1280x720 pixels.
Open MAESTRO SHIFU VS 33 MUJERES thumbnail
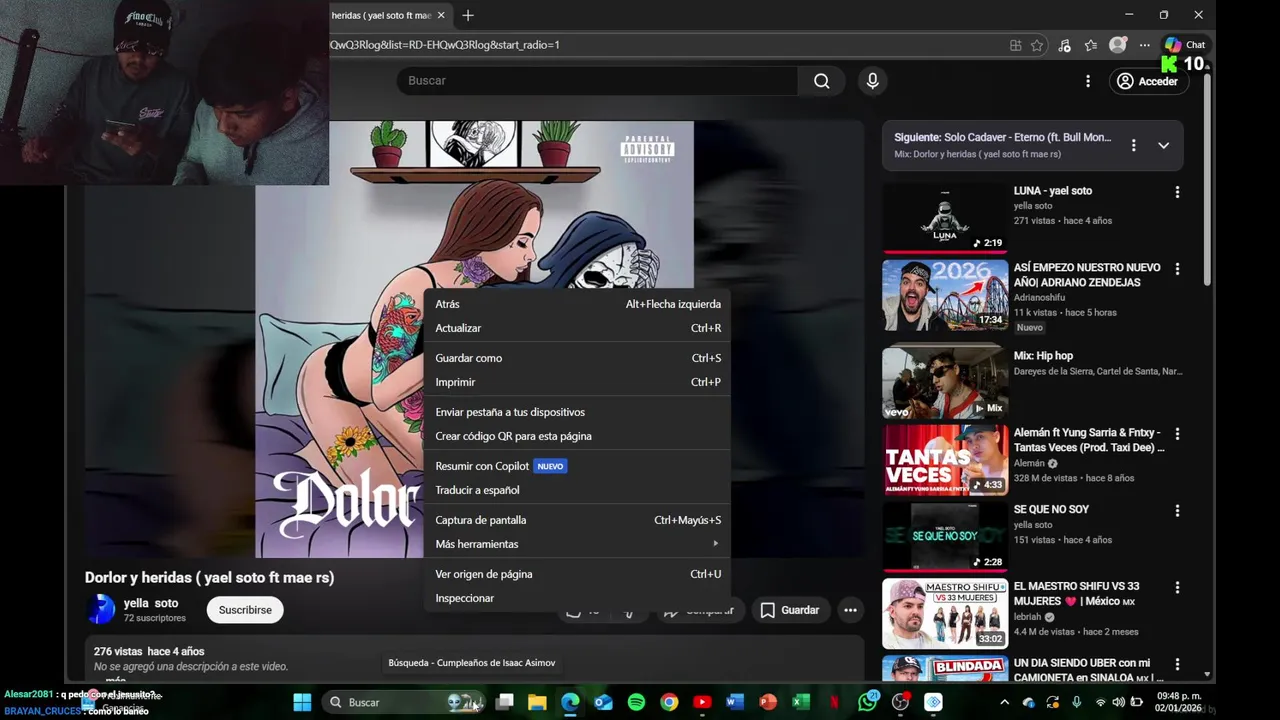[x=945, y=613]
